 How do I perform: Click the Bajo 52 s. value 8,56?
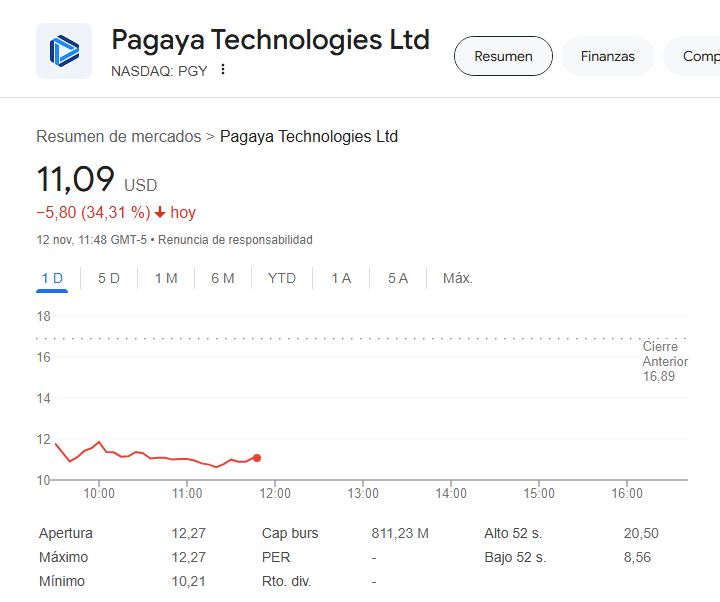[637, 557]
